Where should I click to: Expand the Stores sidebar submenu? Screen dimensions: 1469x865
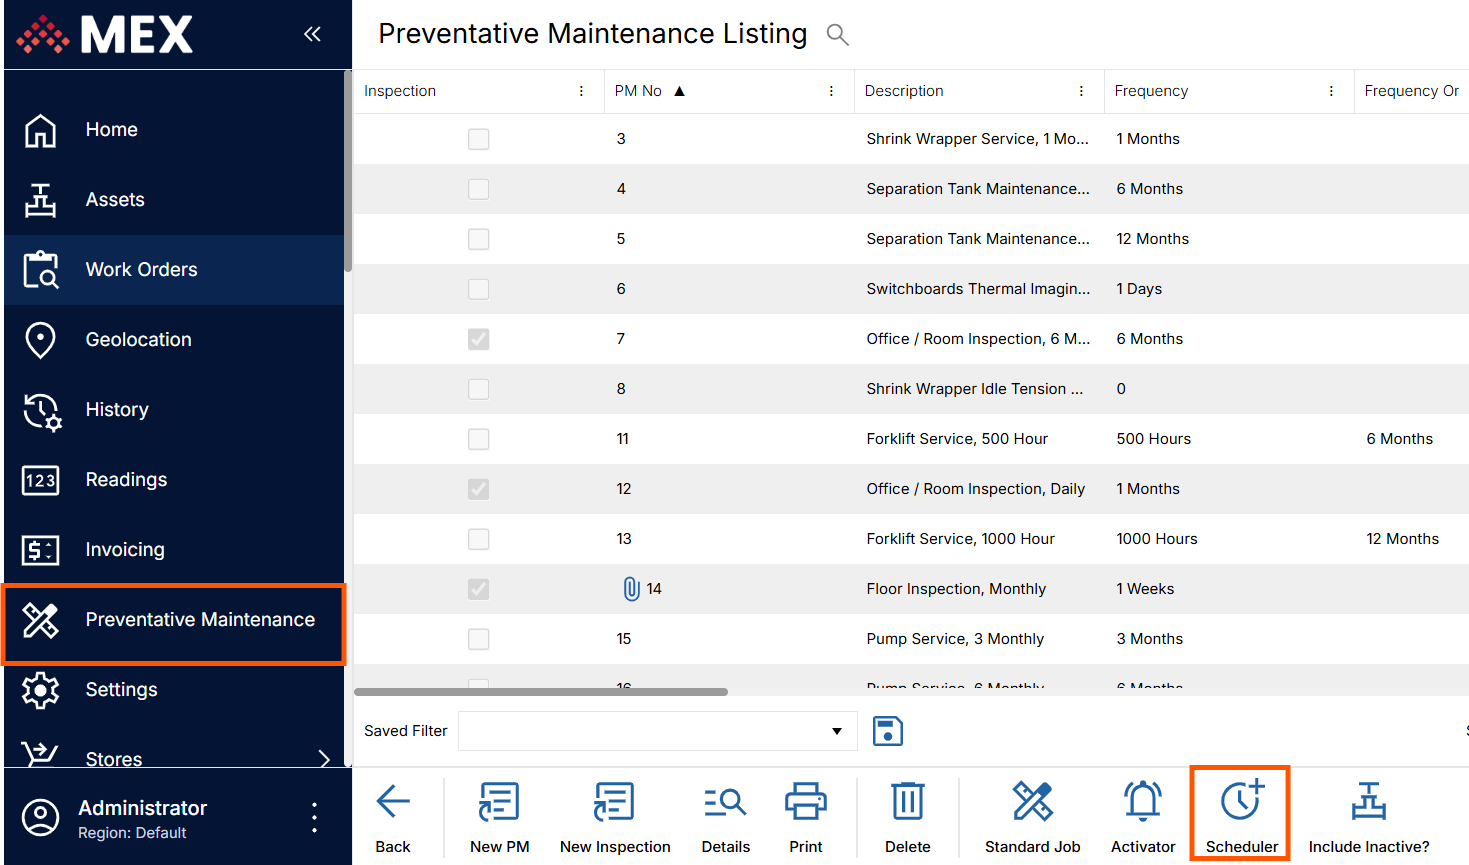(x=324, y=759)
